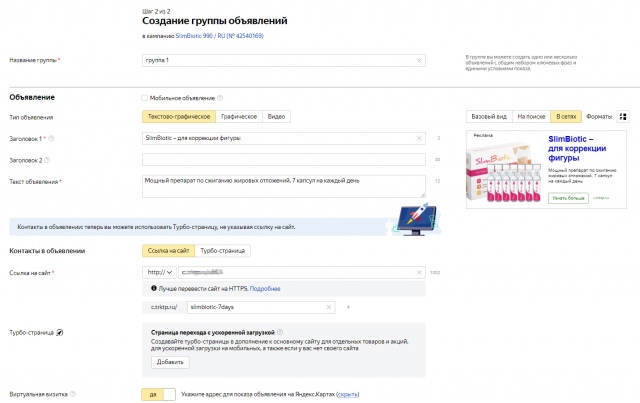Clear the group name field

tap(419, 60)
